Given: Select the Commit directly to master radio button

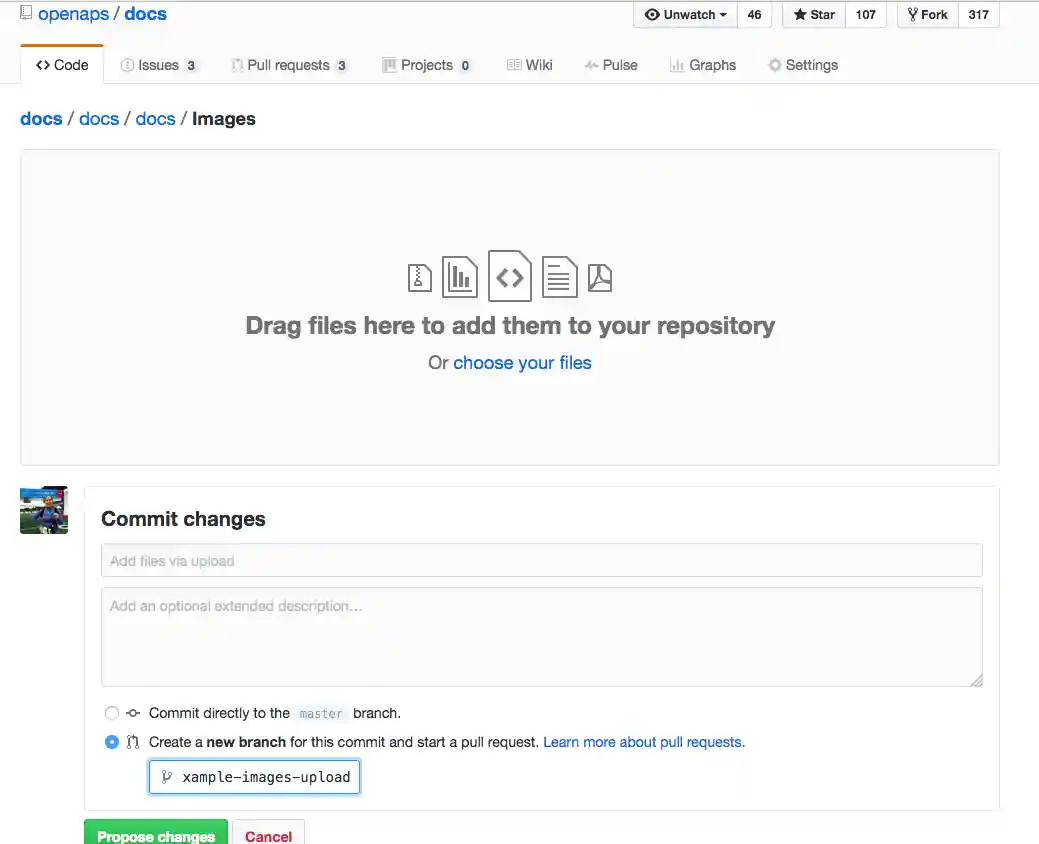Looking at the screenshot, I should point(111,713).
